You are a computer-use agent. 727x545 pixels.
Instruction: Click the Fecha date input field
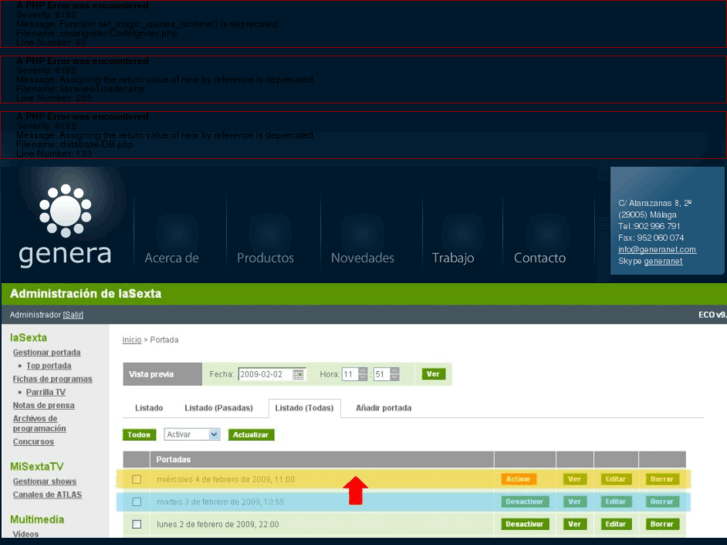(265, 374)
